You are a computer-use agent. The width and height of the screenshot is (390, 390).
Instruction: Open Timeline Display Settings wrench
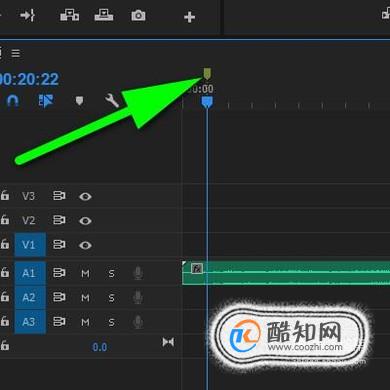pyautogui.click(x=112, y=100)
